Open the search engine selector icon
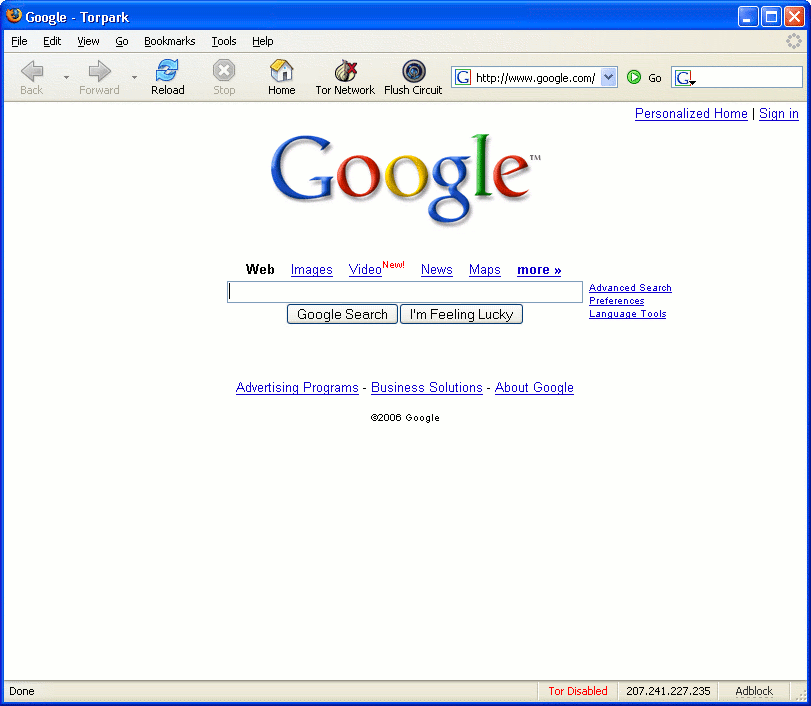Screen dimensions: 811x706 [685, 78]
